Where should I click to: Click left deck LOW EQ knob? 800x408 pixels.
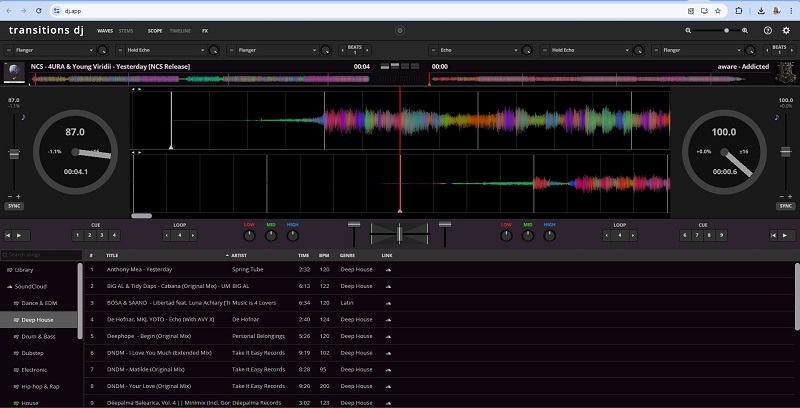[249, 236]
